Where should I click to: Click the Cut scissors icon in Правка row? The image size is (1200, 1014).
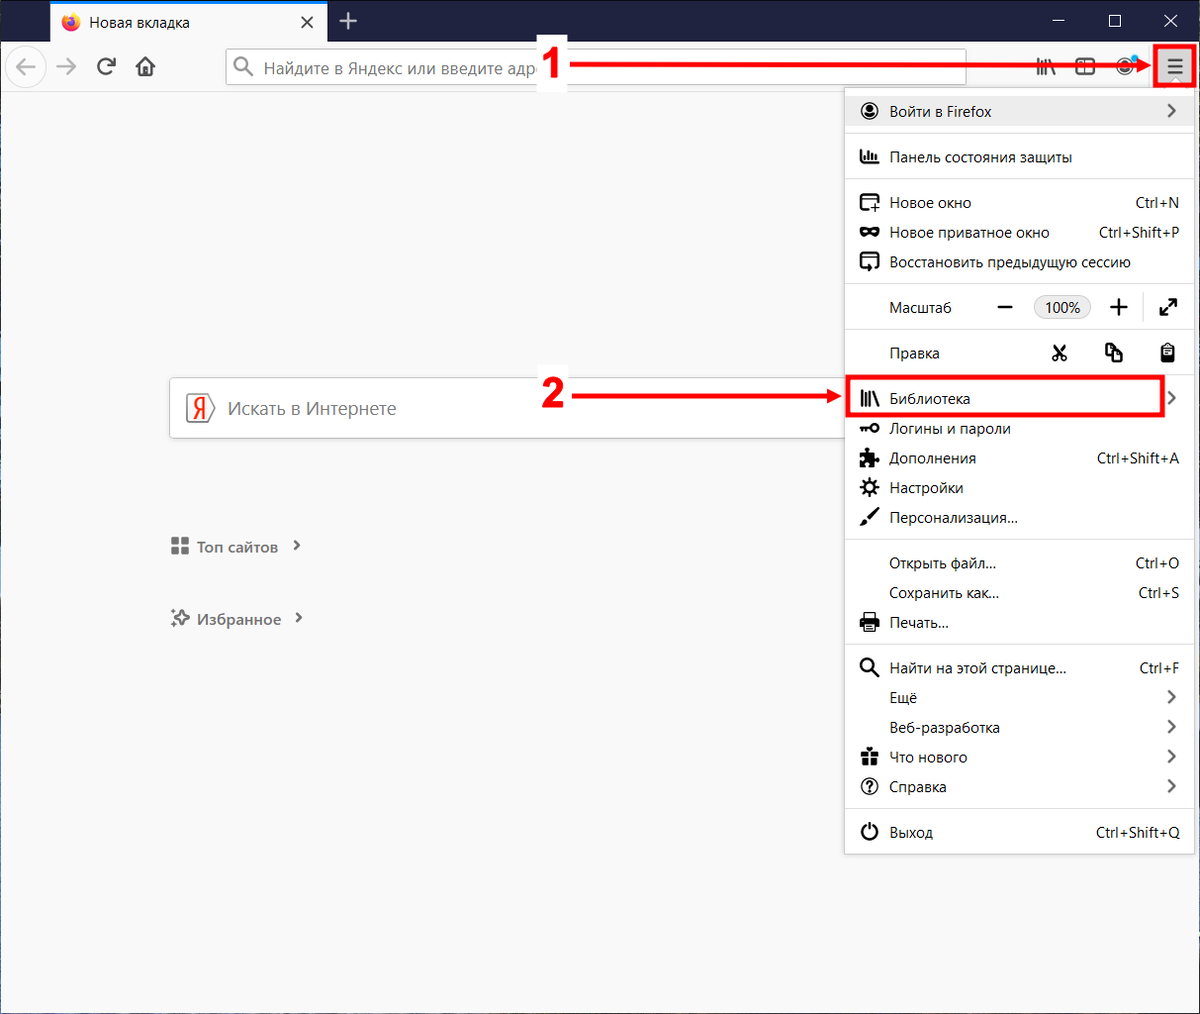(1060, 352)
